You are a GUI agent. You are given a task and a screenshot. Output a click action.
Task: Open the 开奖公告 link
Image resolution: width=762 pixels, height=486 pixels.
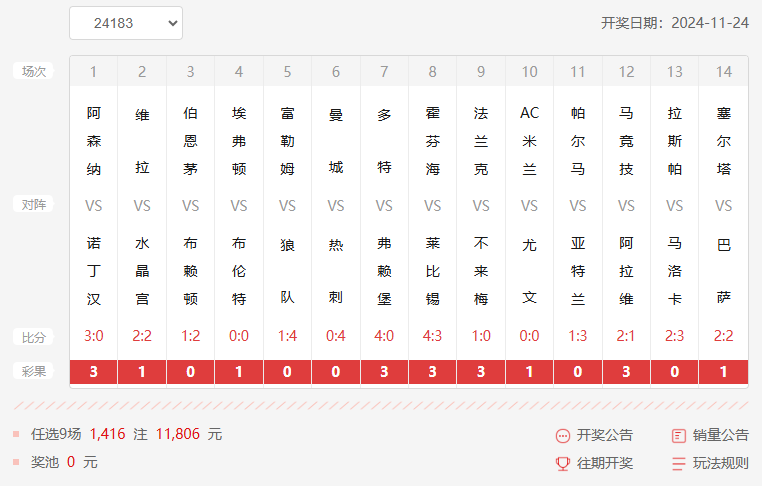point(605,435)
